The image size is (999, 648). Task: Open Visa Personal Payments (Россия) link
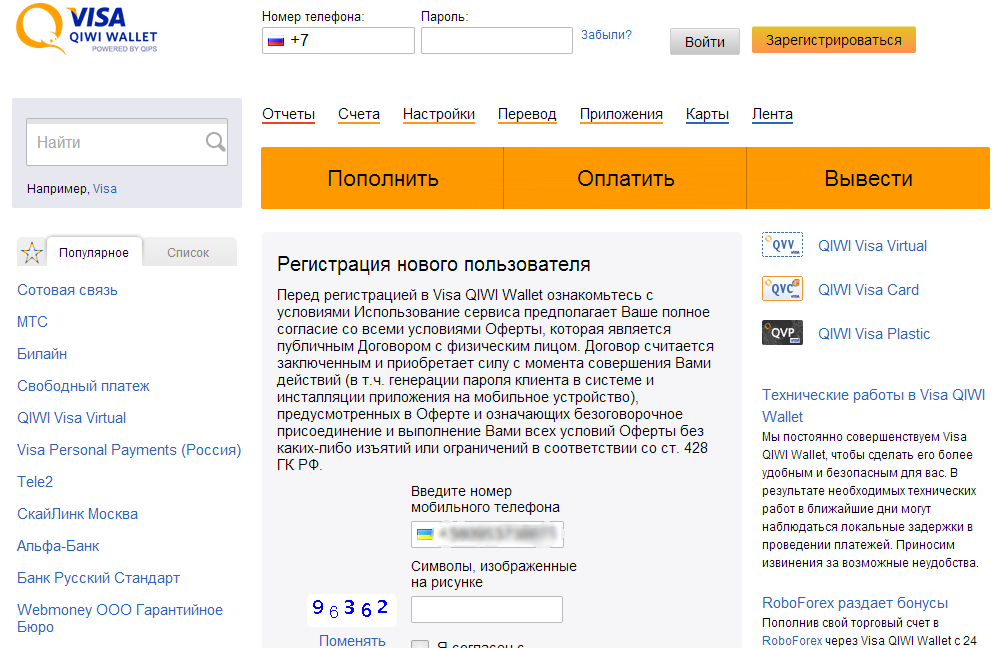tap(129, 450)
